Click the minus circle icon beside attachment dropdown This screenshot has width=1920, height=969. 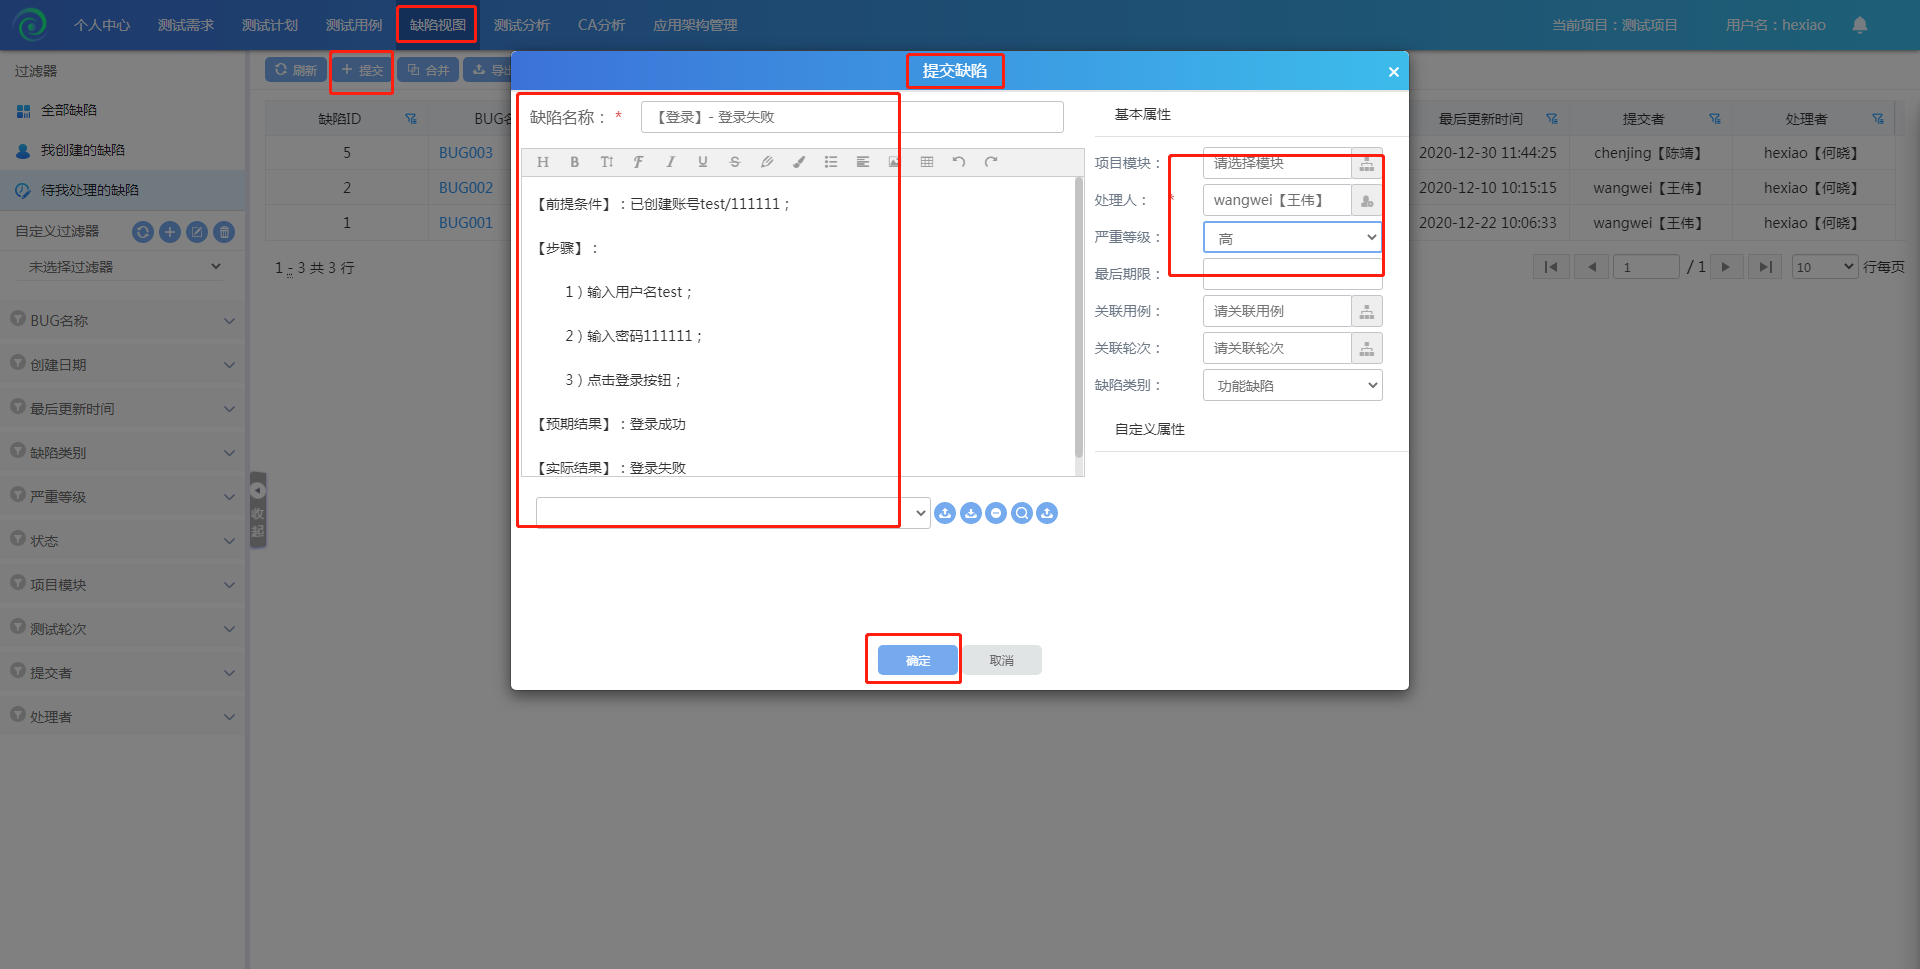coord(996,513)
